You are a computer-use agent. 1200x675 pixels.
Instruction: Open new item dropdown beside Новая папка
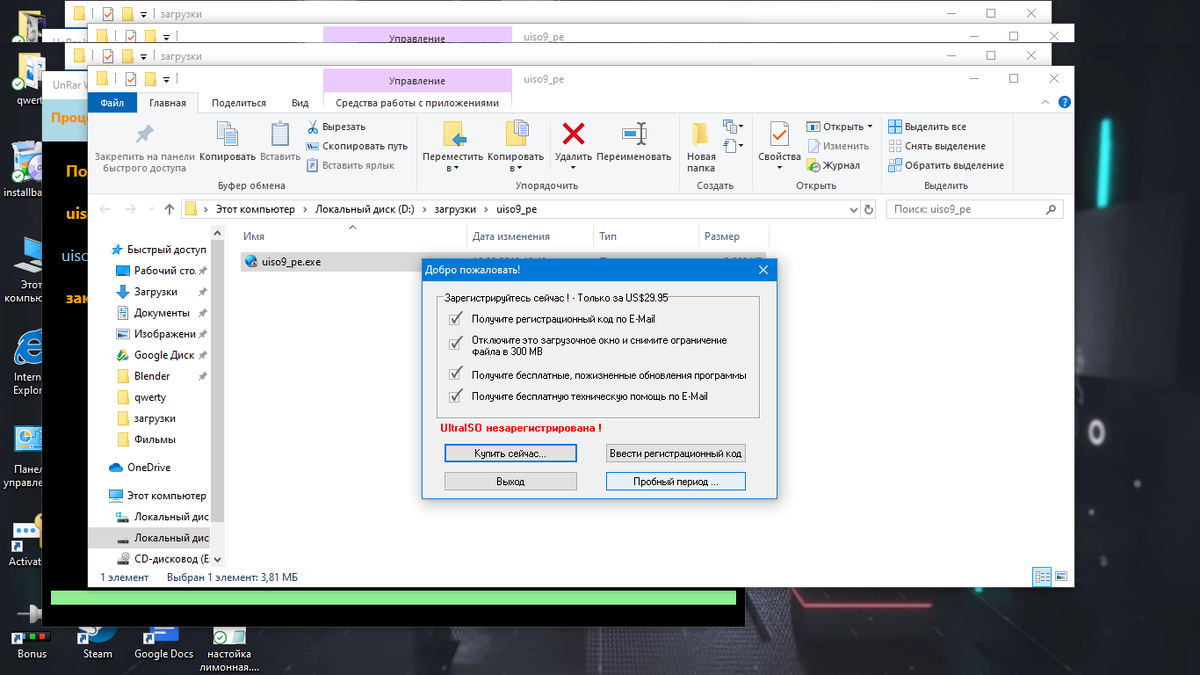[733, 127]
